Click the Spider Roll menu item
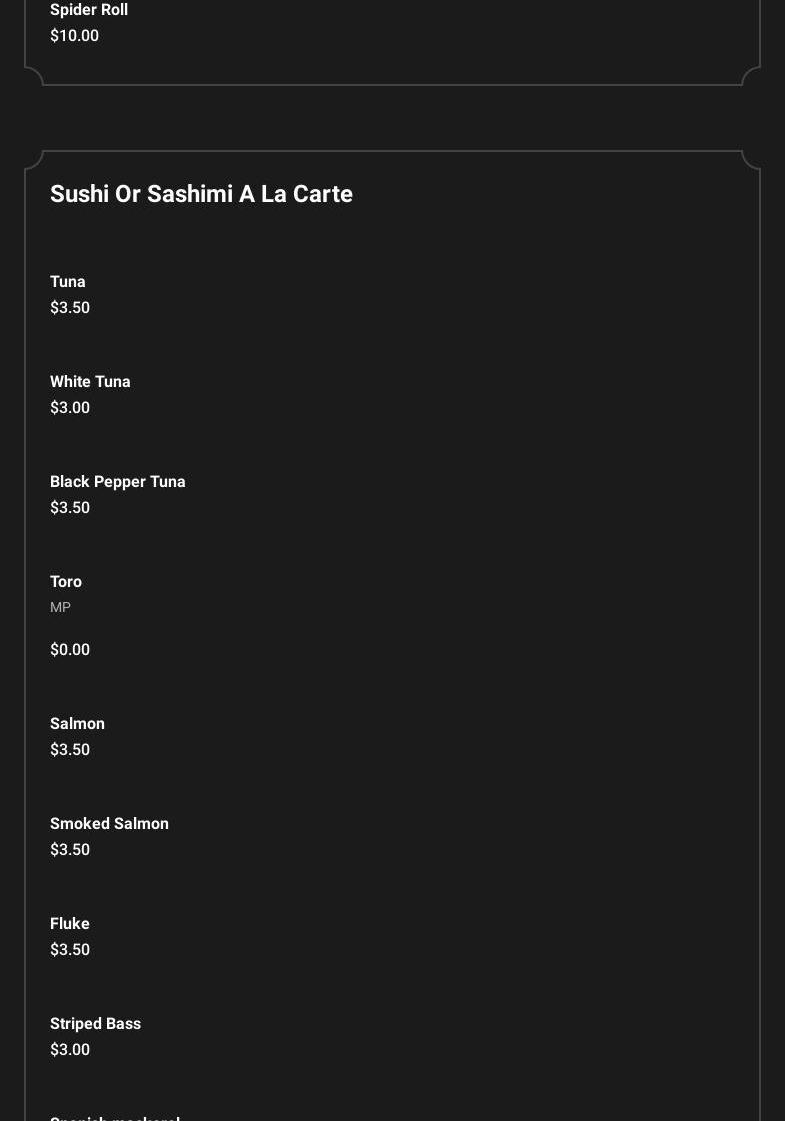The height and width of the screenshot is (1121, 785). pyautogui.click(x=89, y=10)
